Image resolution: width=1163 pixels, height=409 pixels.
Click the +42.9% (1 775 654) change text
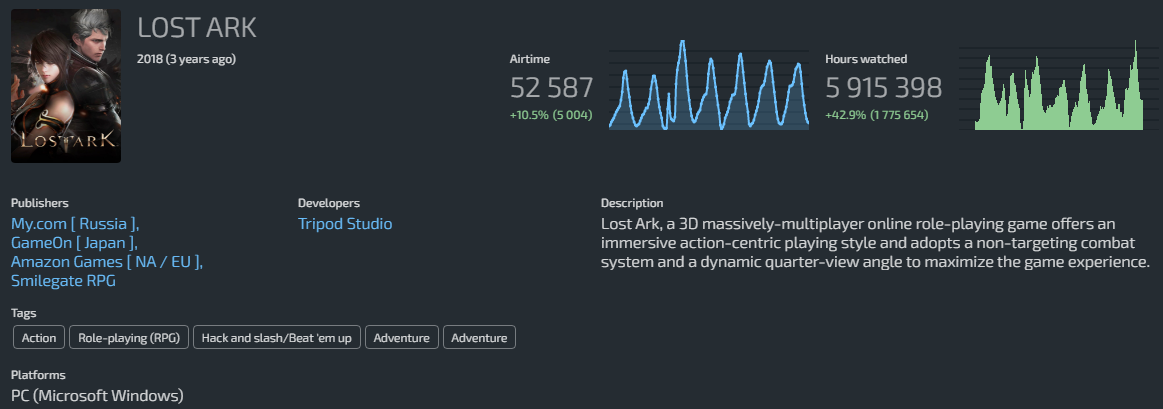point(877,115)
